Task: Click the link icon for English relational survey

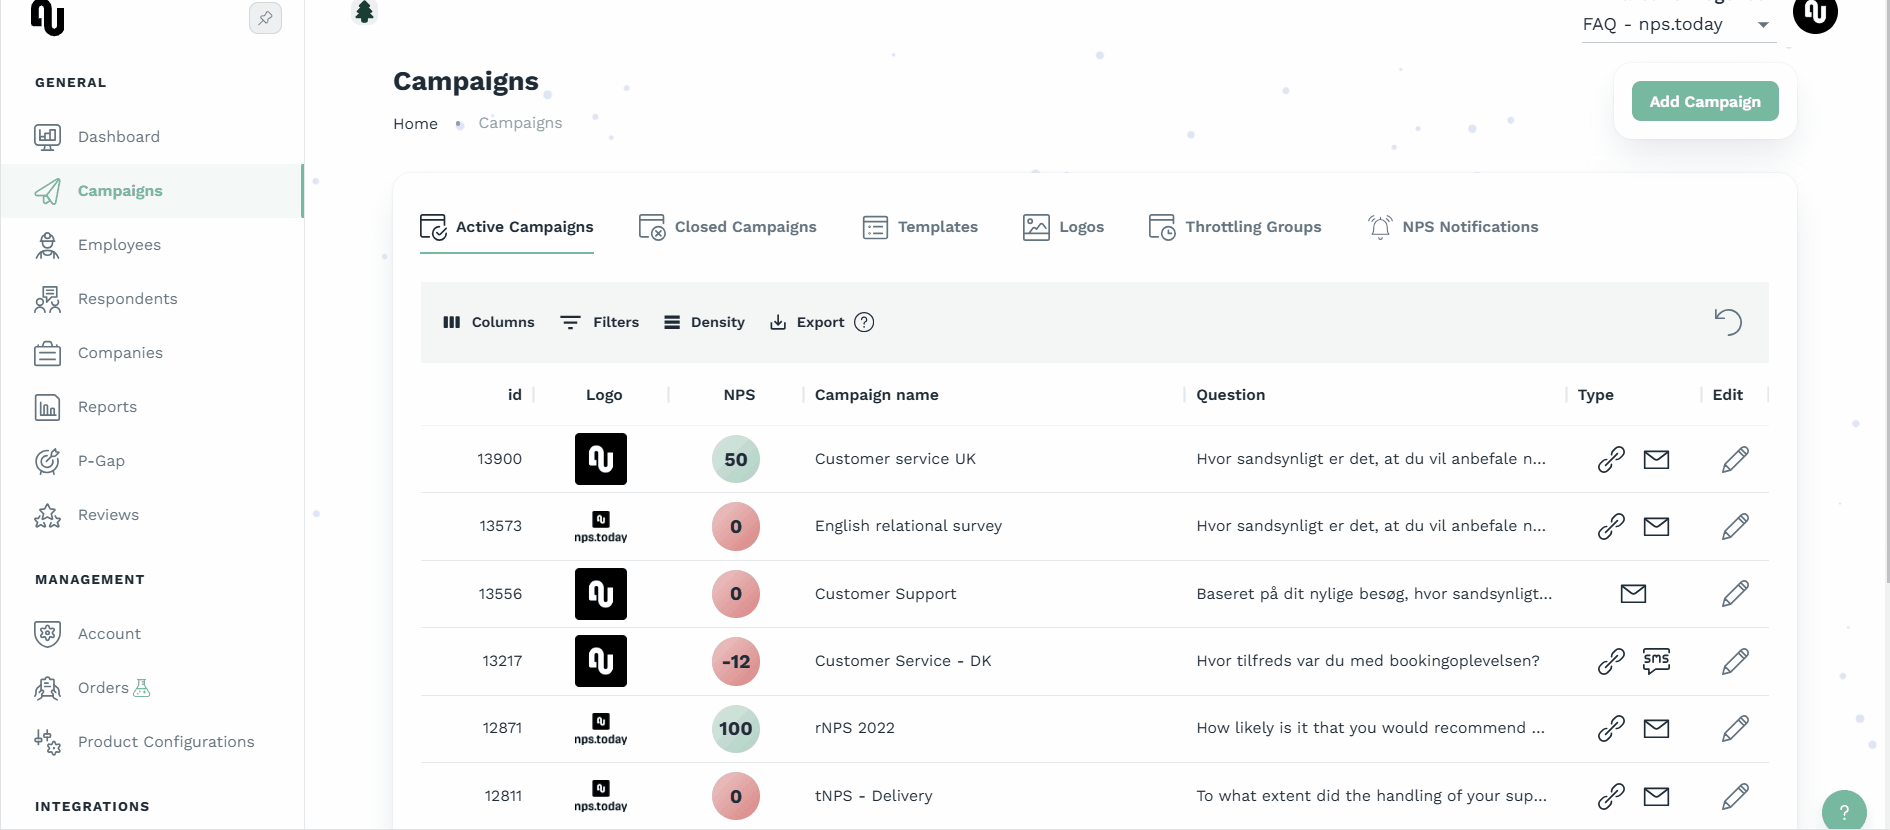Action: point(1611,526)
